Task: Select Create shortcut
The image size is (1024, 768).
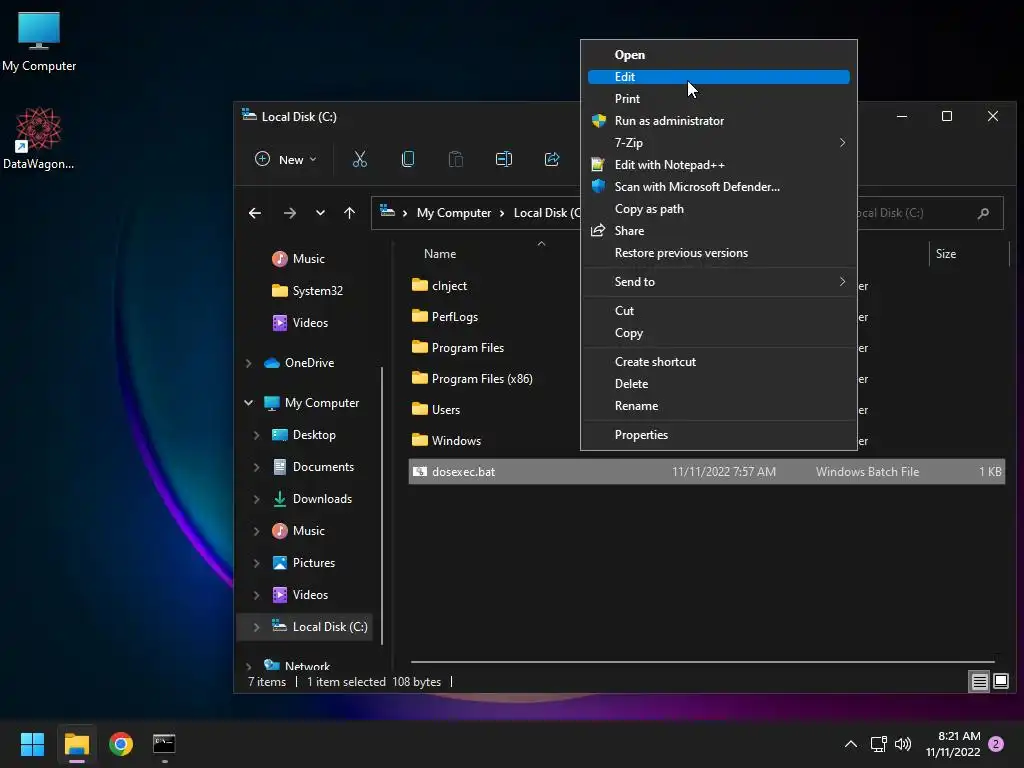Action: click(x=718, y=362)
